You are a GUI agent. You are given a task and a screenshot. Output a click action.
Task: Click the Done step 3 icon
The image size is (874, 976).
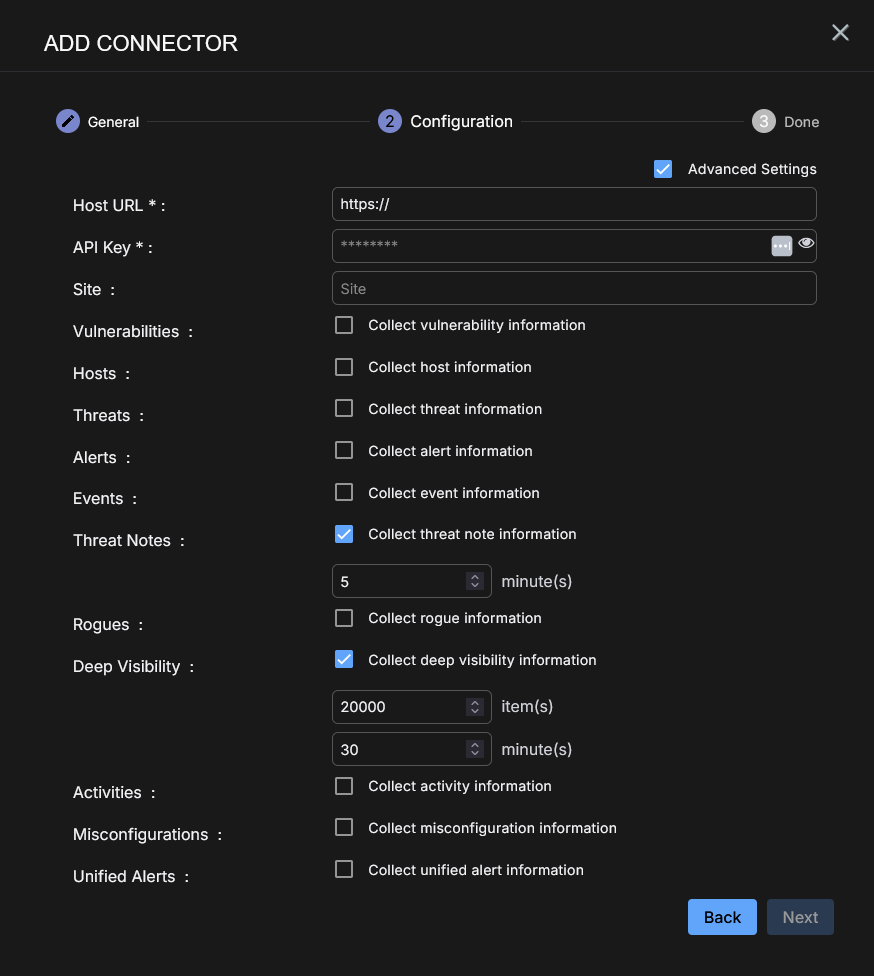(764, 121)
